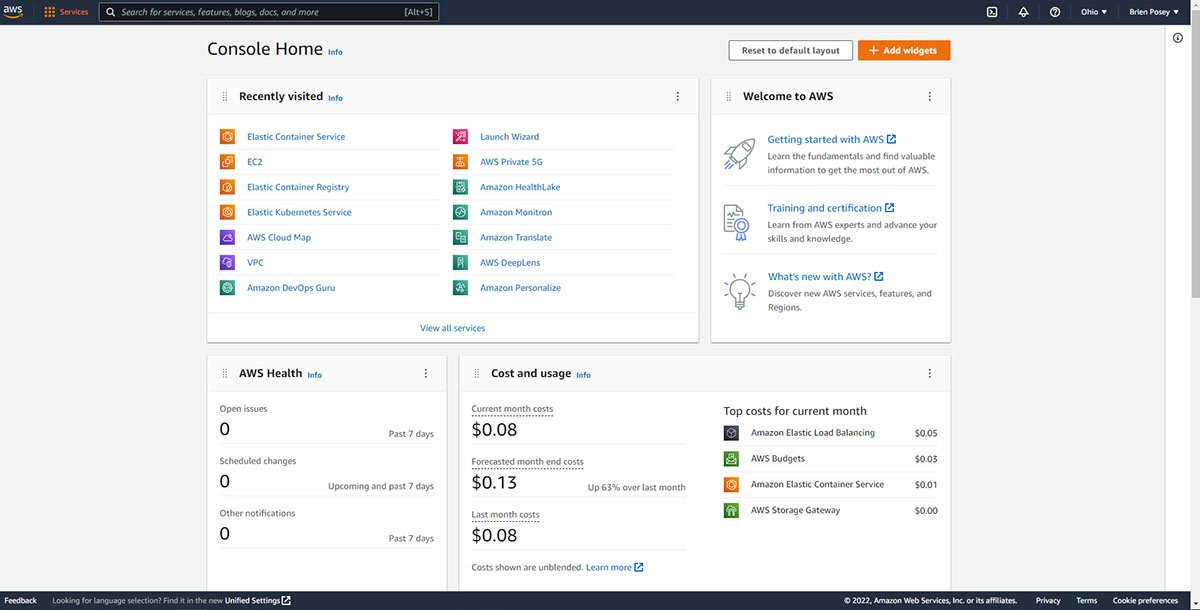
Task: Open the Brien Posey account menu
Action: pos(1153,12)
